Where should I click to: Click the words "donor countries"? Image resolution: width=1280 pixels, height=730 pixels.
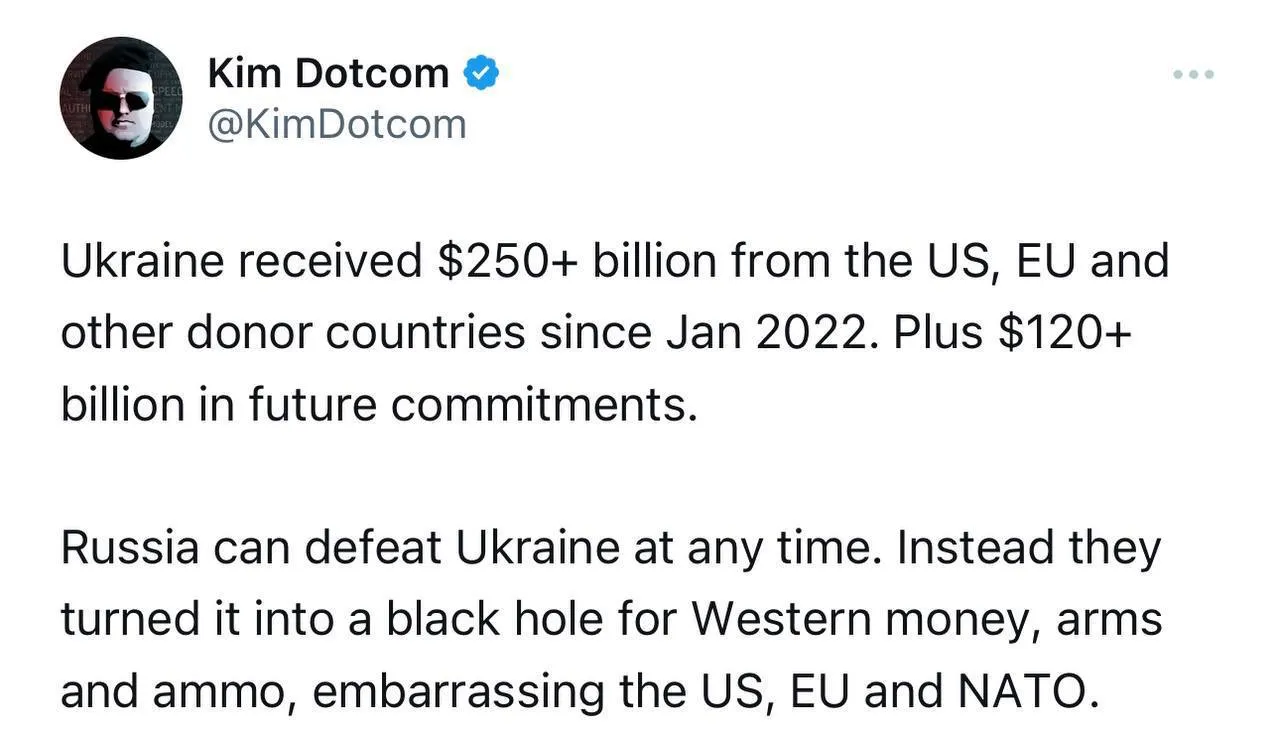(x=355, y=333)
